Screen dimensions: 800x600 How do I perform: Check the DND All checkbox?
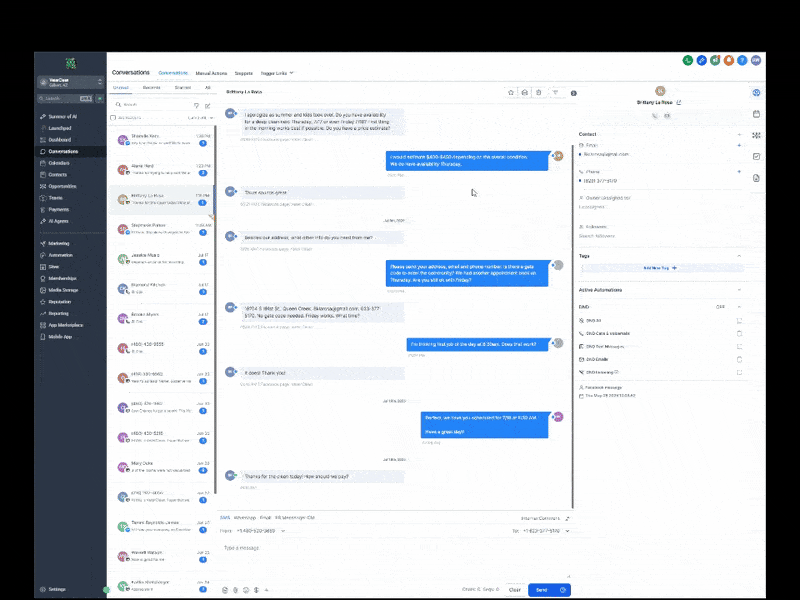739,320
